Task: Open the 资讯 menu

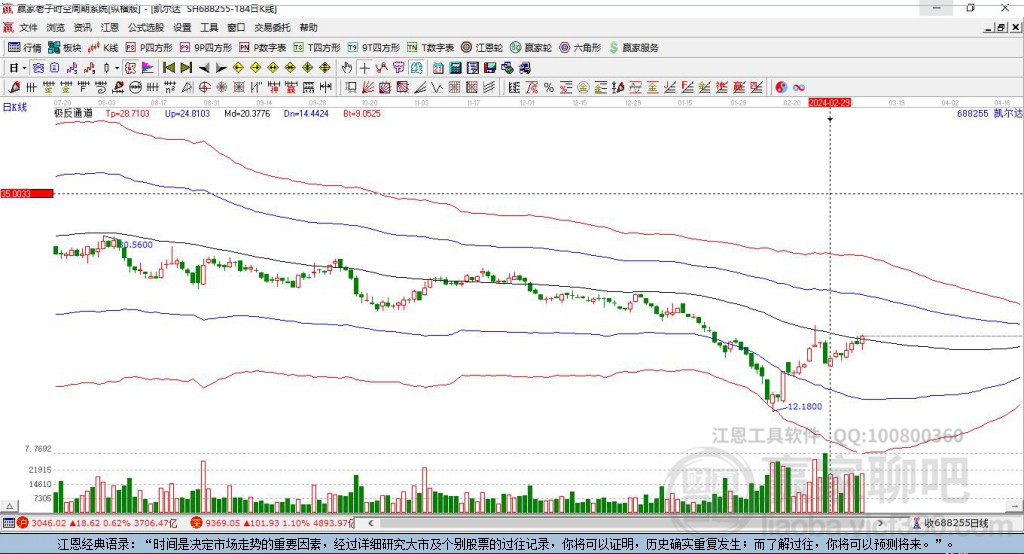Action: [x=82, y=27]
